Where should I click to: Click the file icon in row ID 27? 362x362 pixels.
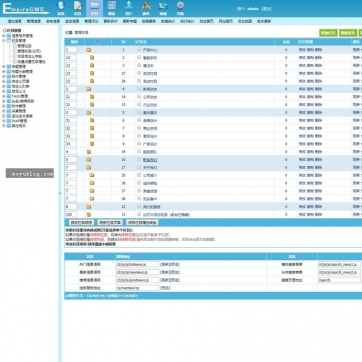click(92, 73)
